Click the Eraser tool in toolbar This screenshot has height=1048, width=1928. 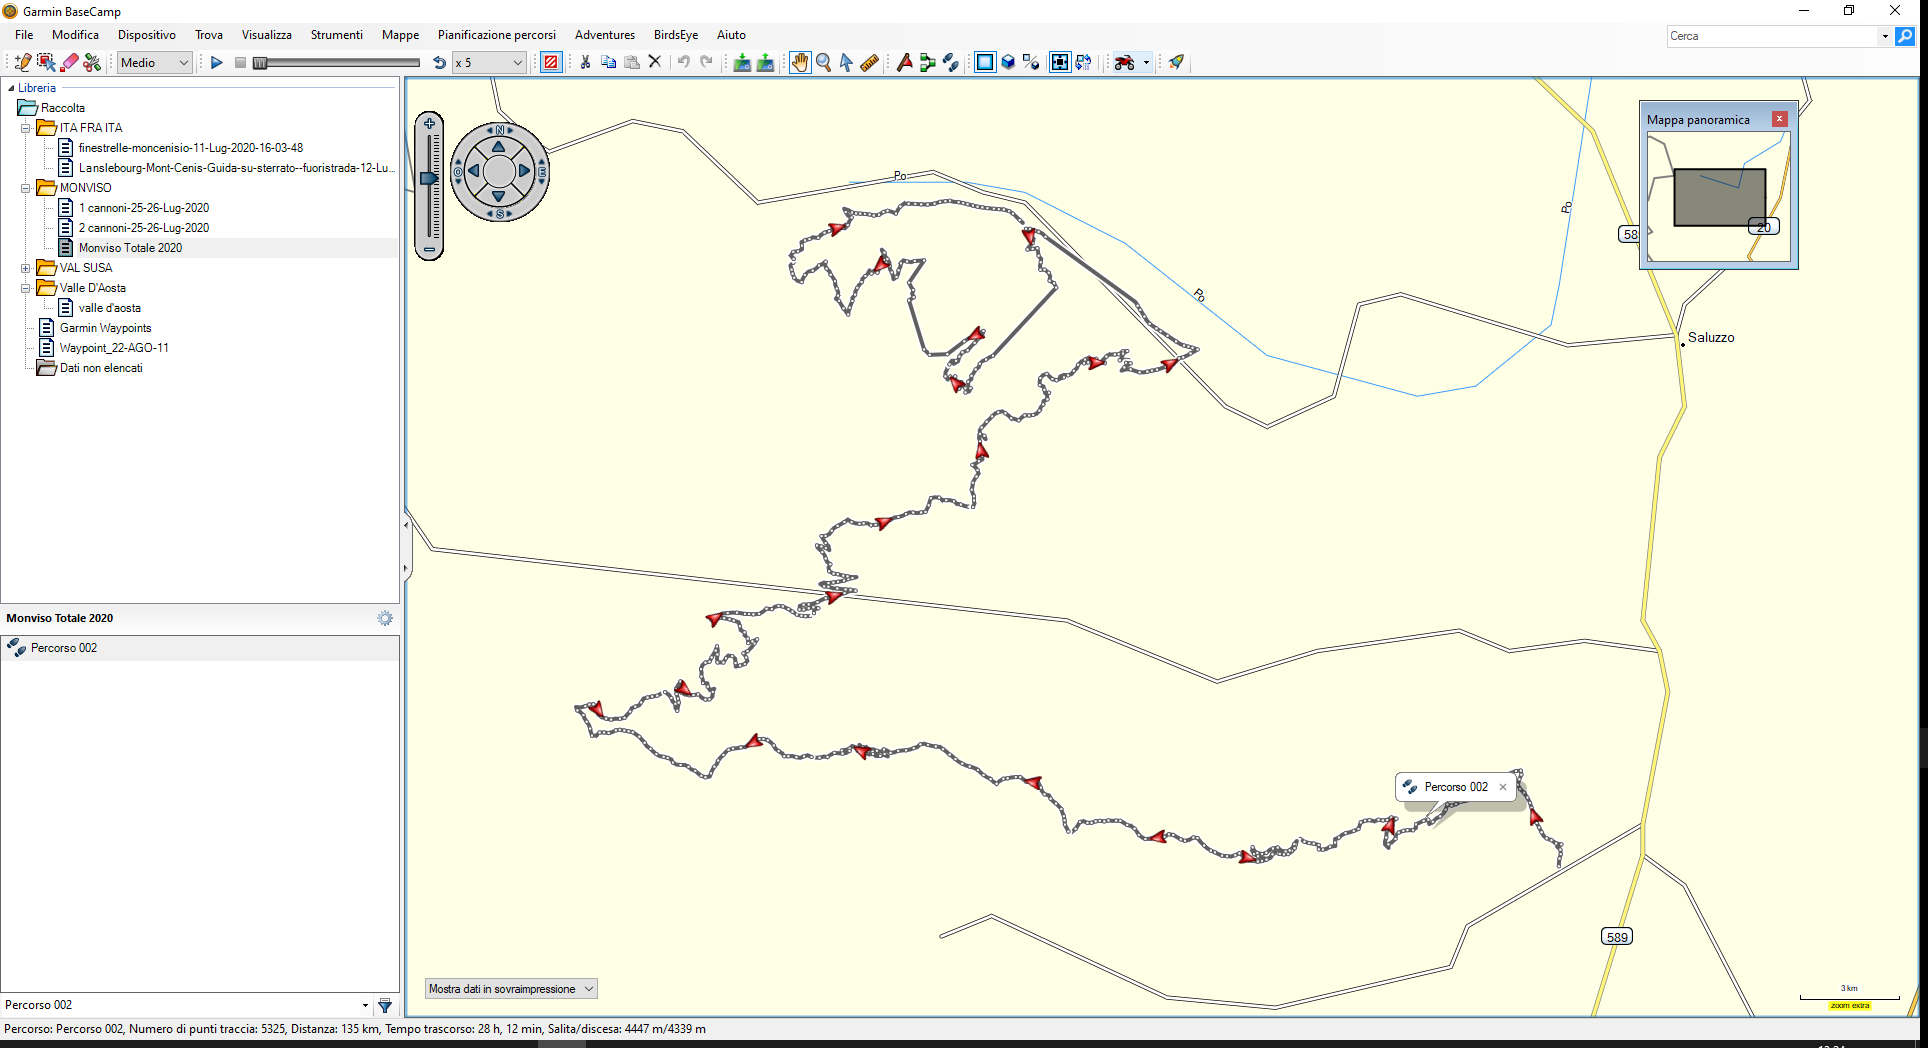coord(70,62)
